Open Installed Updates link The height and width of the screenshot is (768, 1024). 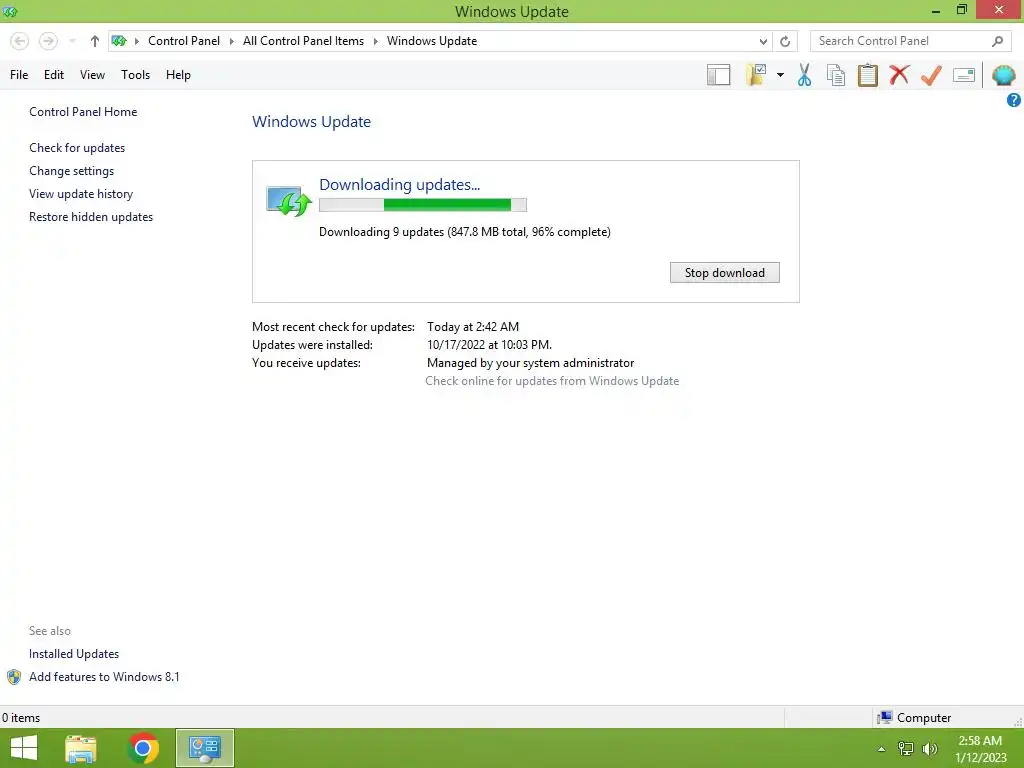74,654
